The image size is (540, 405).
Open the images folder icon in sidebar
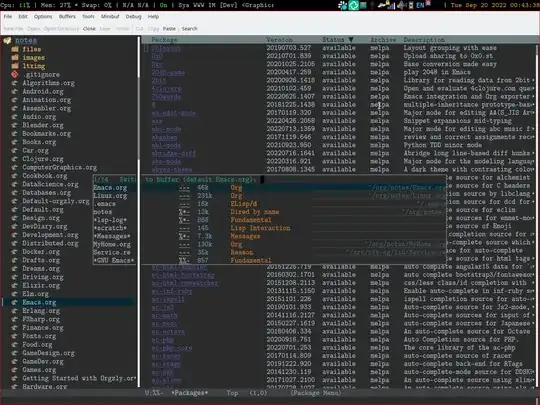click(15, 58)
